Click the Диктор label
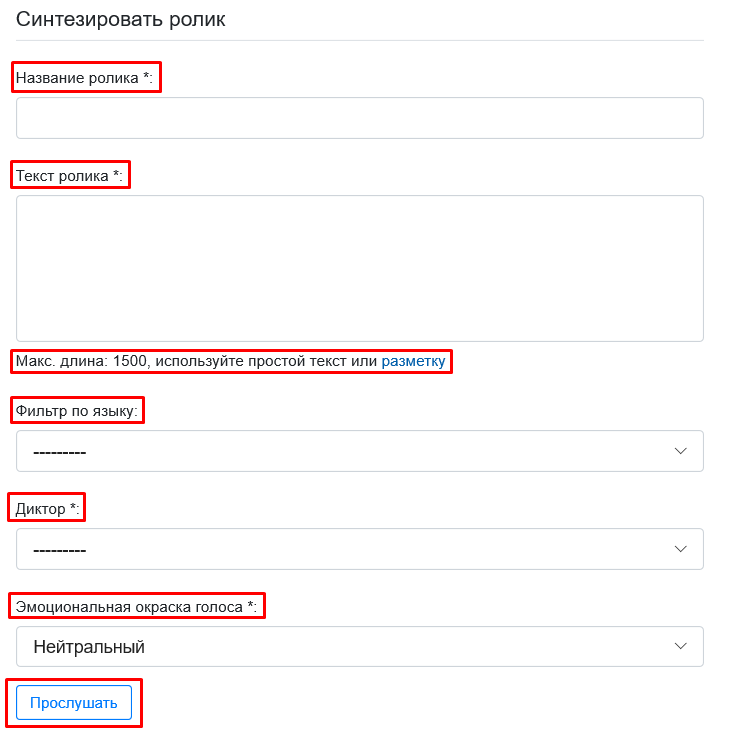Viewport: 730px width, 732px height. click(x=47, y=508)
